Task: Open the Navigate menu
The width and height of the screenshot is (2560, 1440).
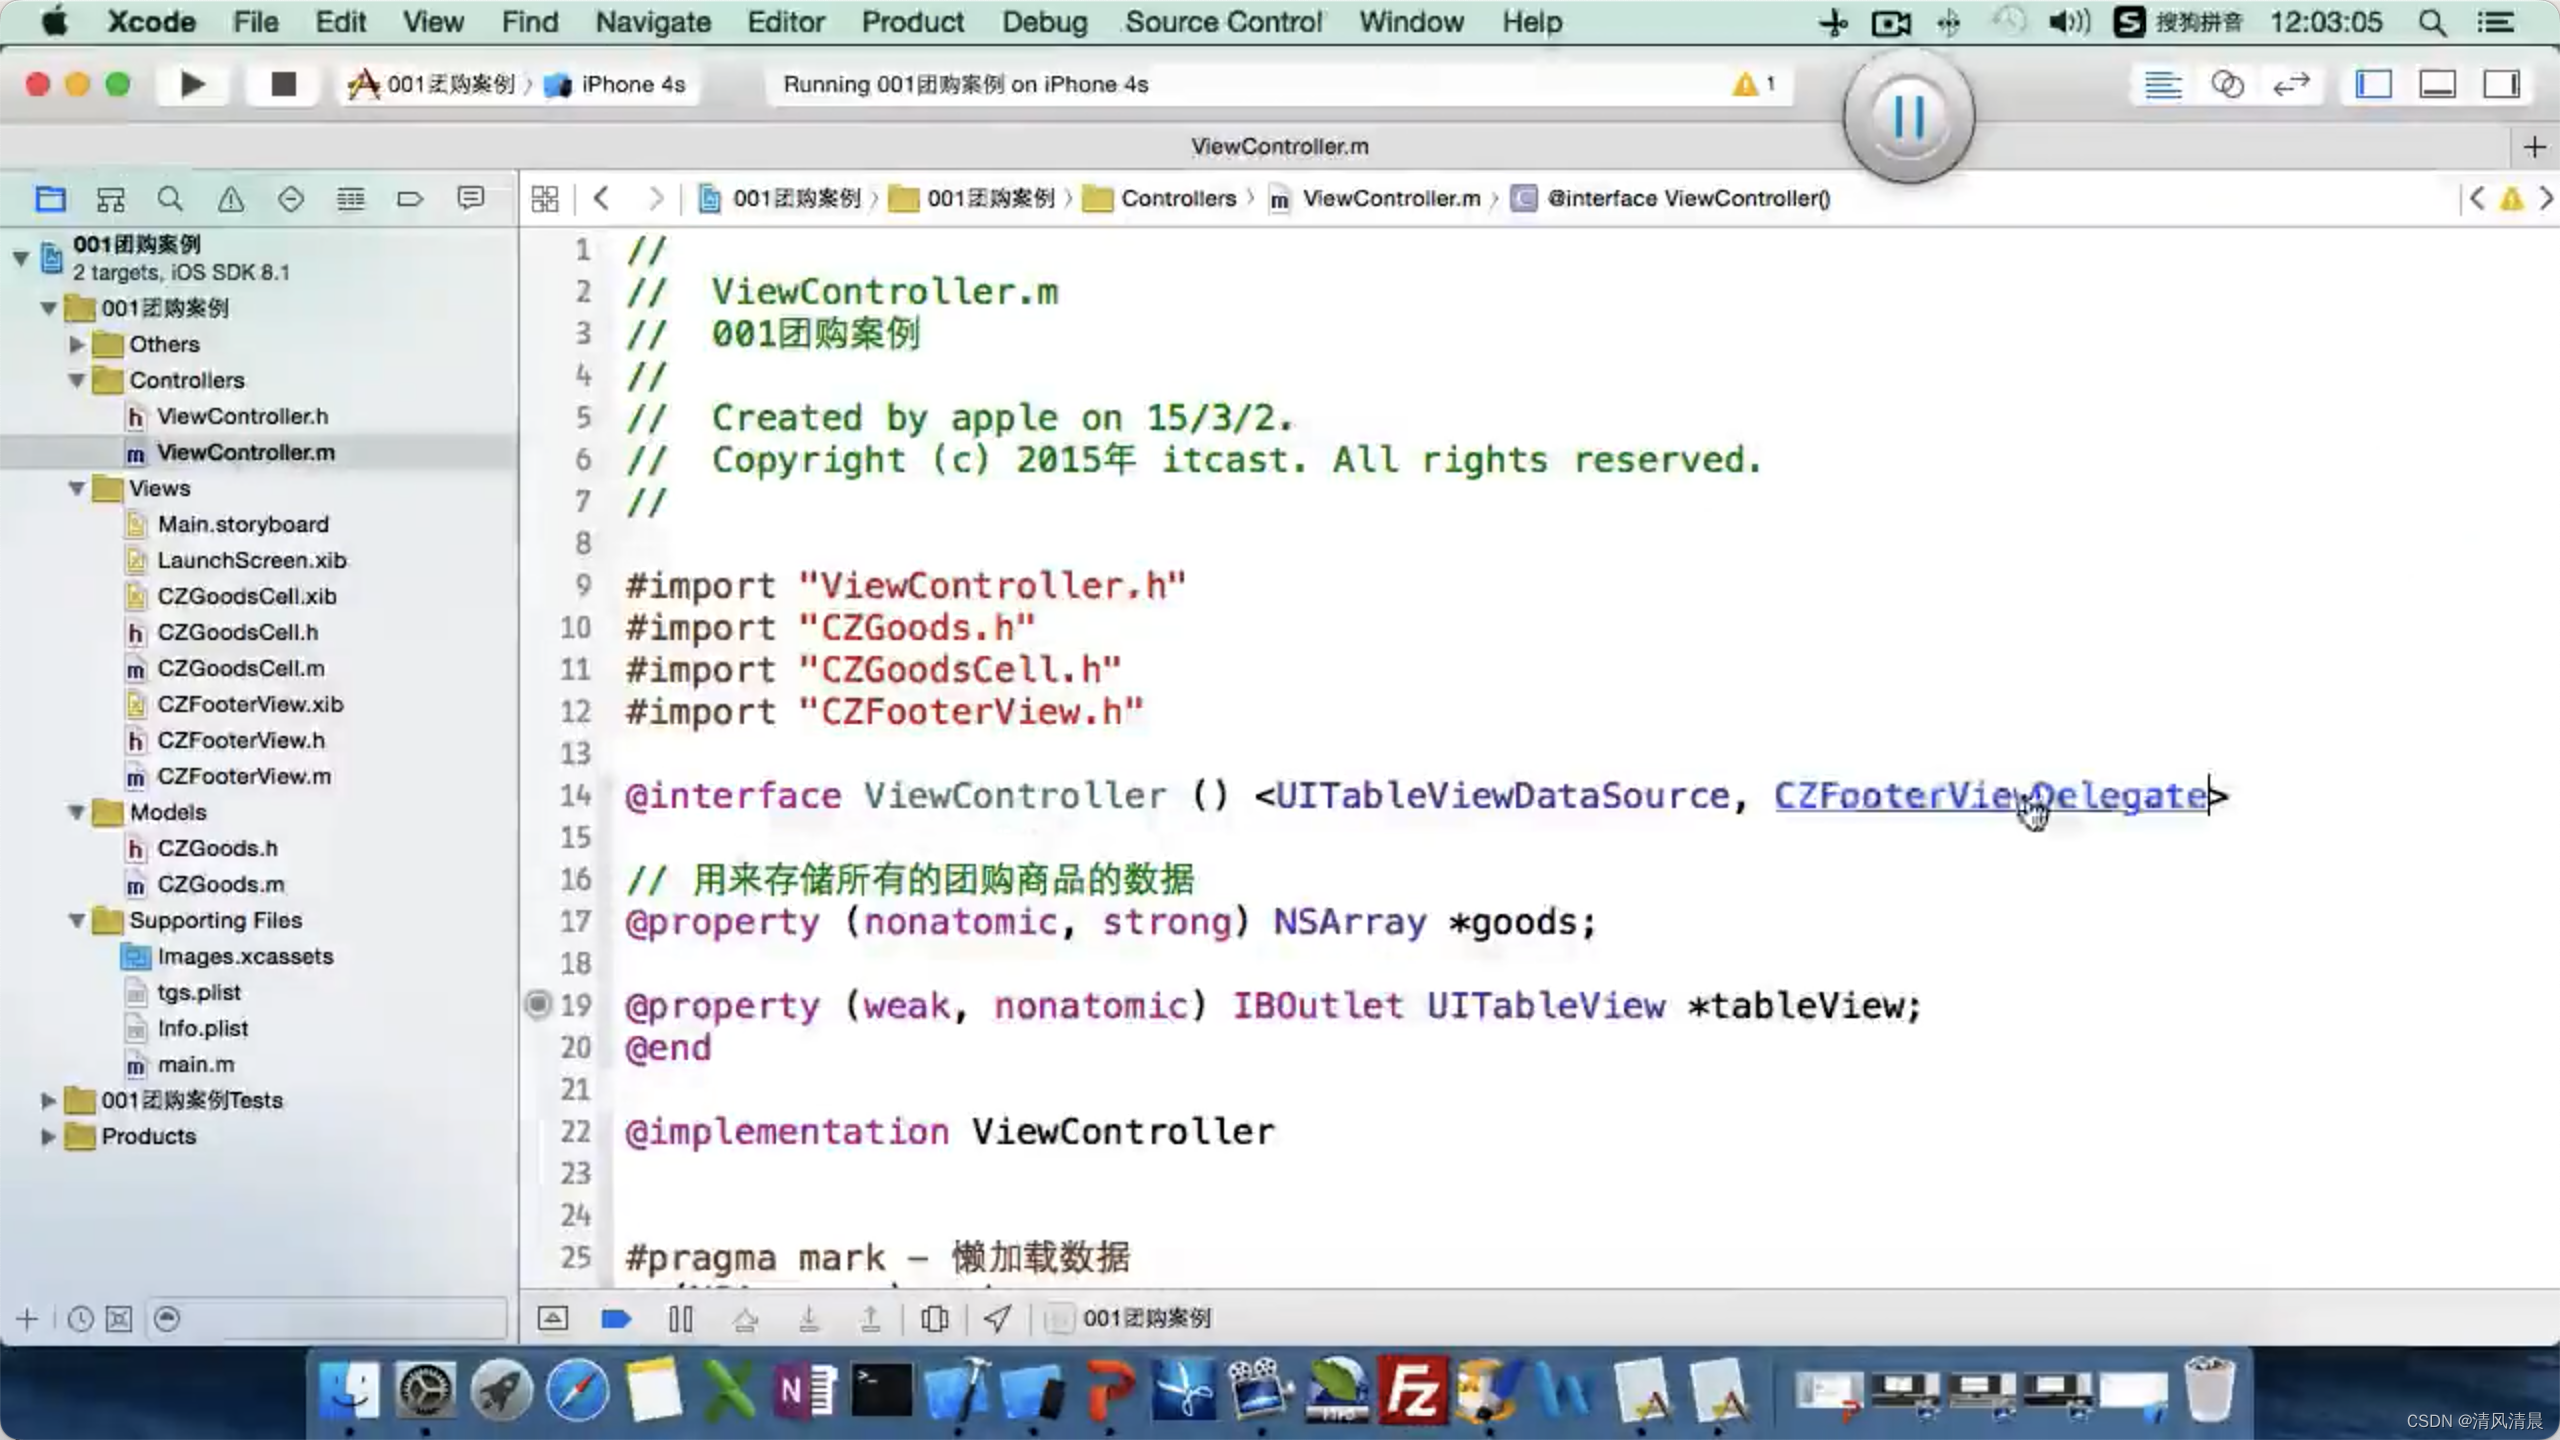Action: [653, 22]
